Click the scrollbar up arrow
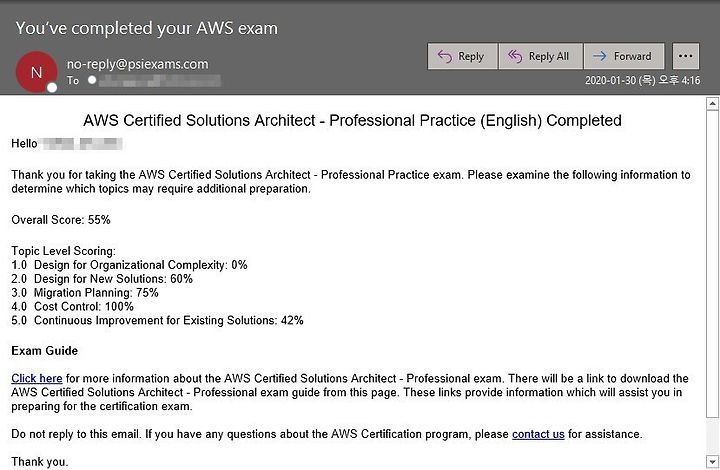Image resolution: width=720 pixels, height=470 pixels. 712,103
